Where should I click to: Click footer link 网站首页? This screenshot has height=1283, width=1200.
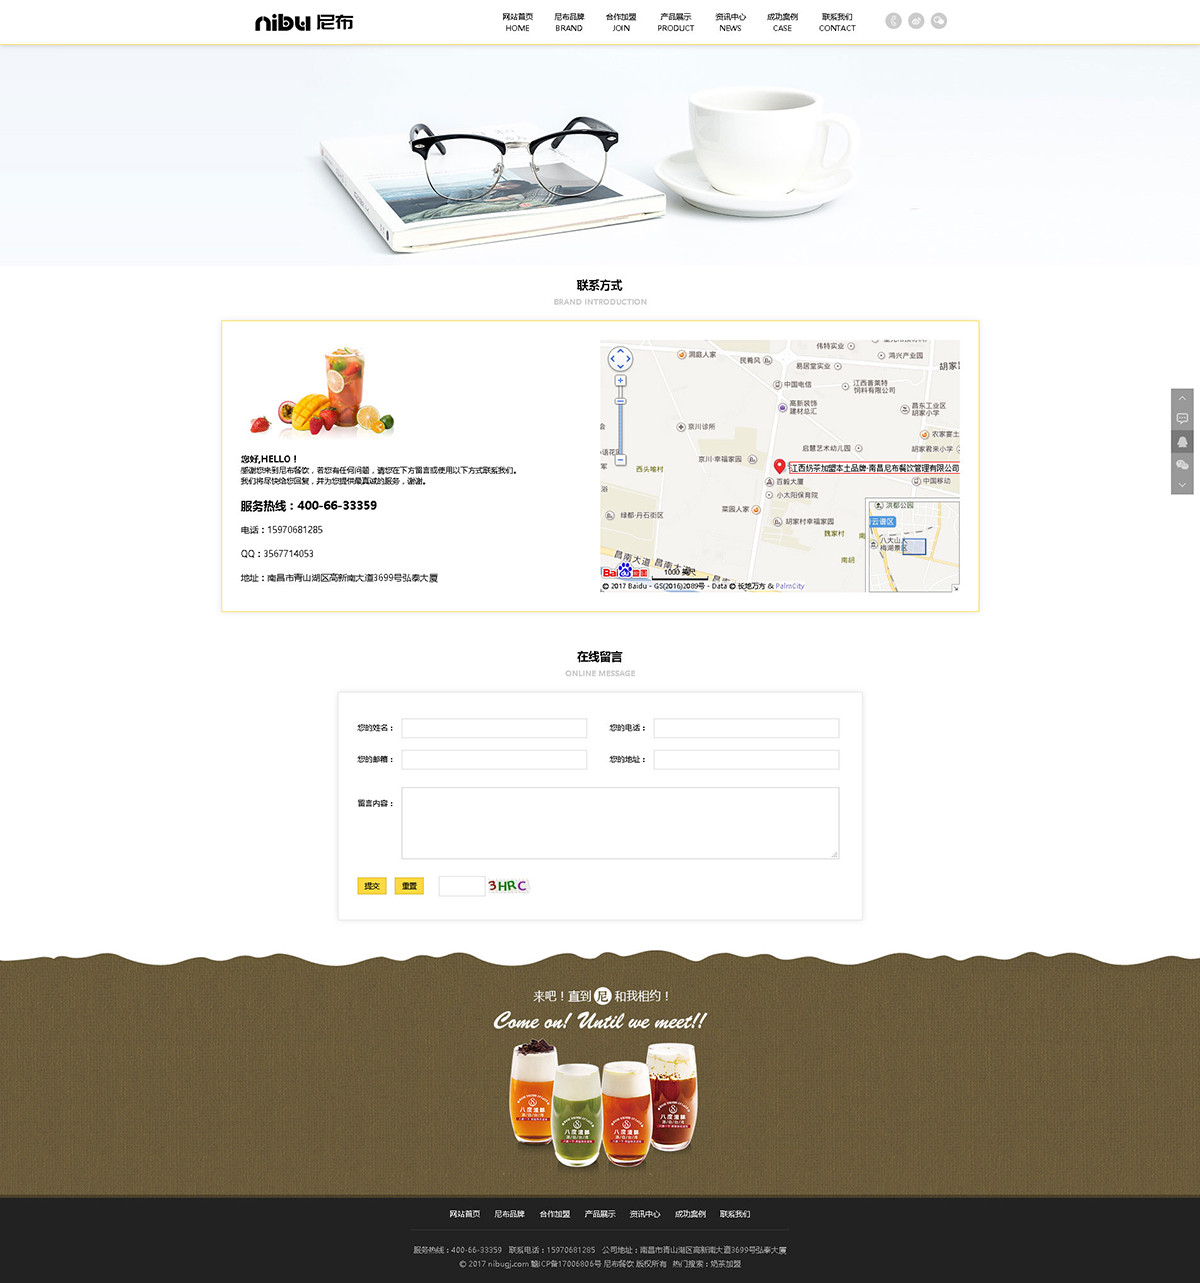[x=464, y=1214]
